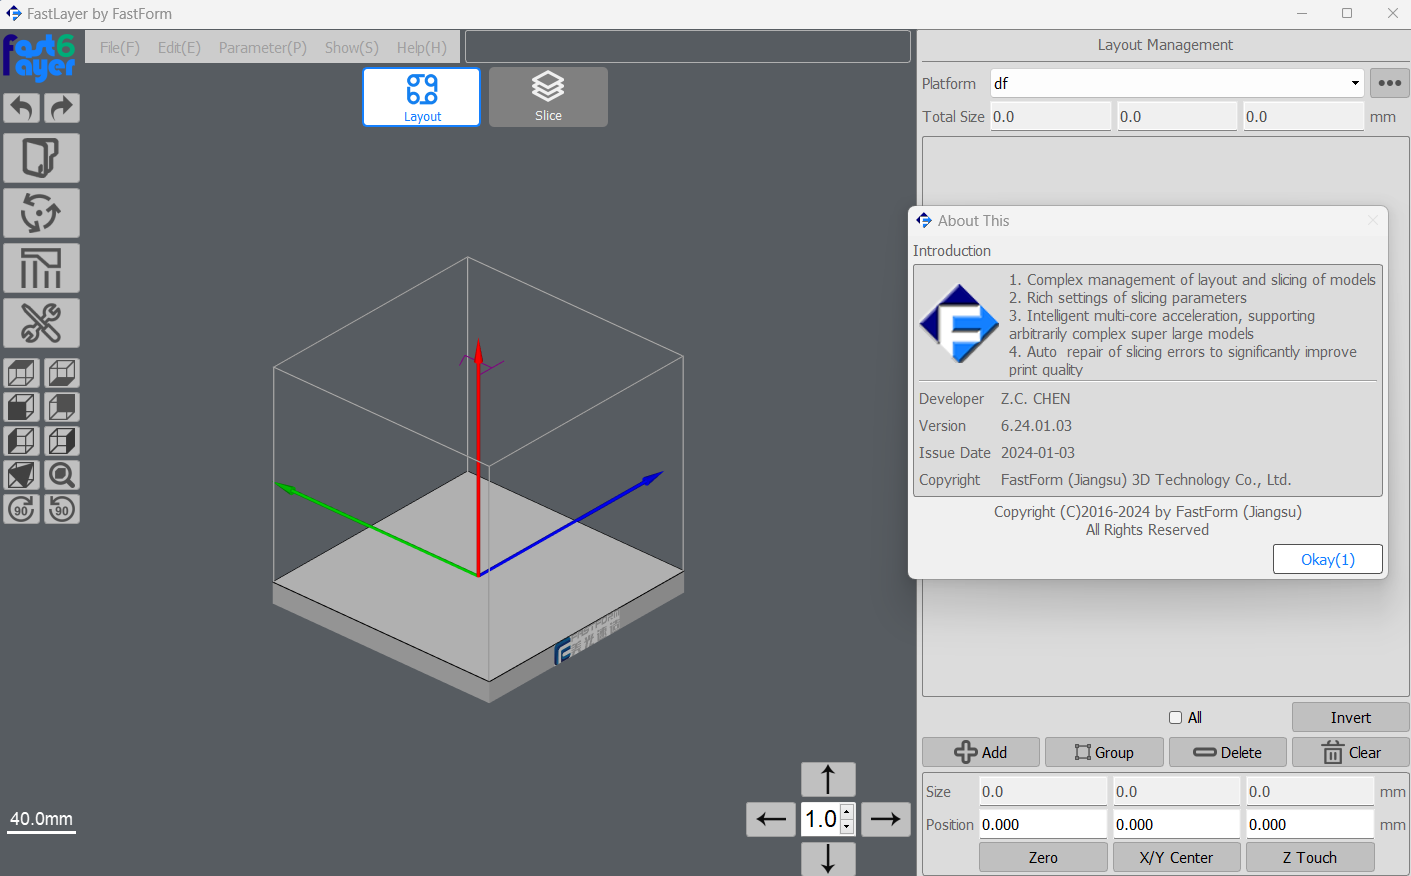
Task: Click the Zero position button
Action: 1043,857
